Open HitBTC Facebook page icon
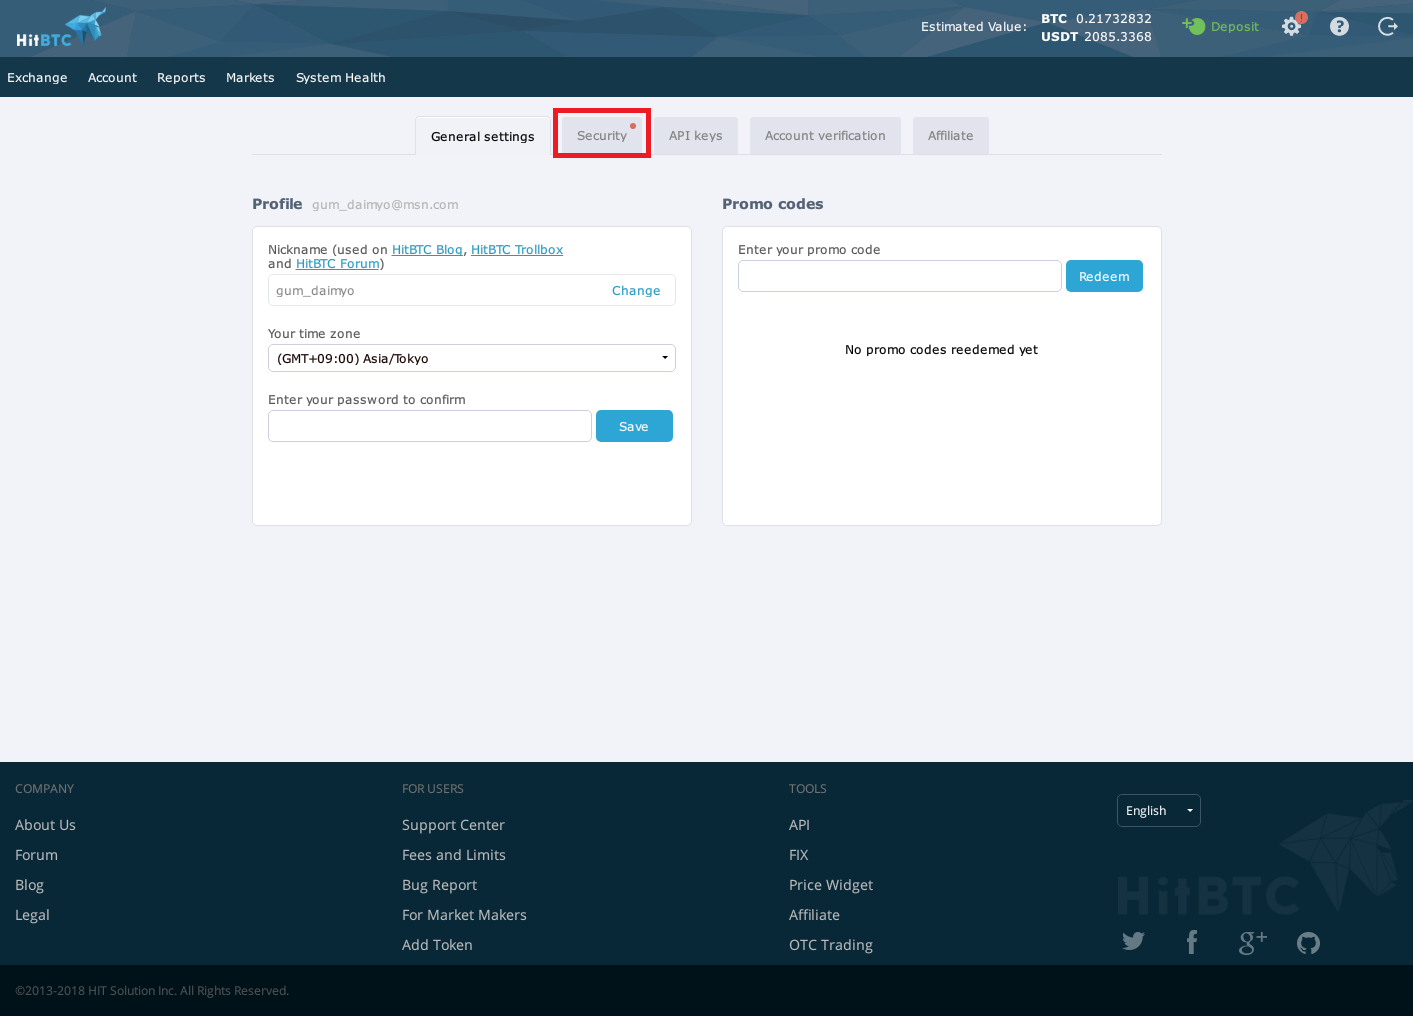The image size is (1413, 1016). point(1192,942)
